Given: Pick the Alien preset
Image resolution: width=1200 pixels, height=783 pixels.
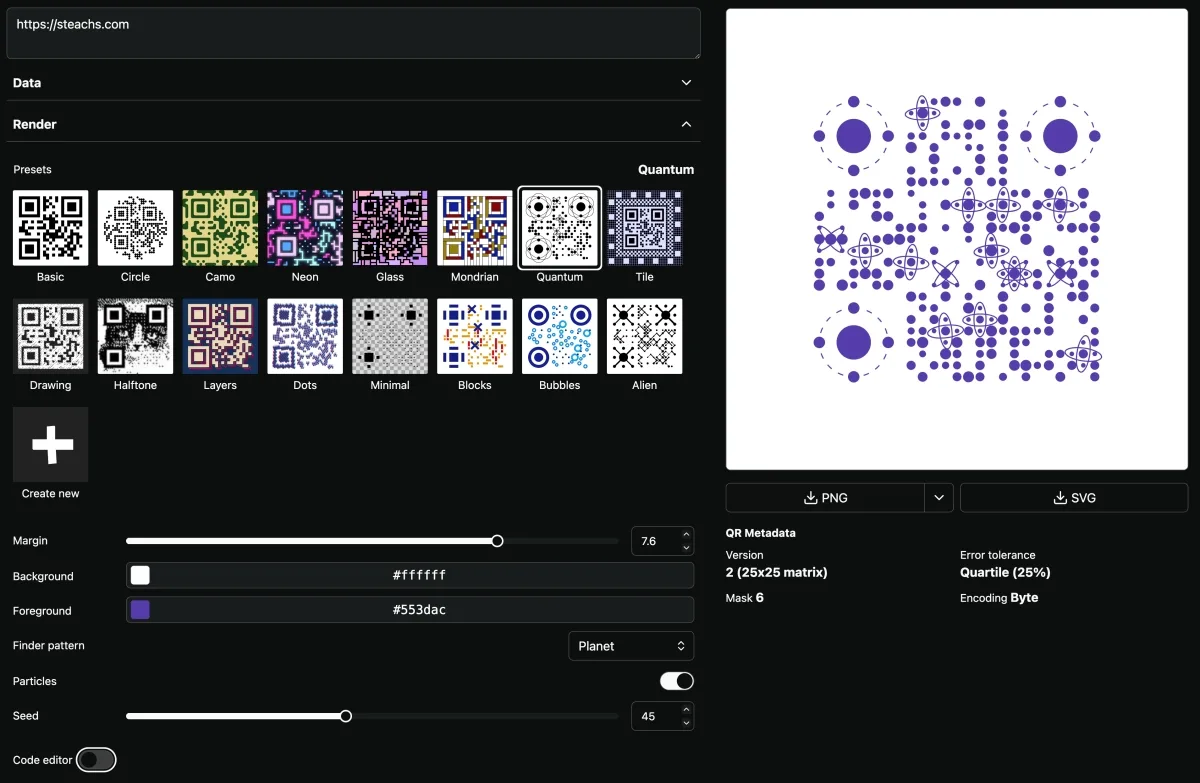Looking at the screenshot, I should point(645,336).
